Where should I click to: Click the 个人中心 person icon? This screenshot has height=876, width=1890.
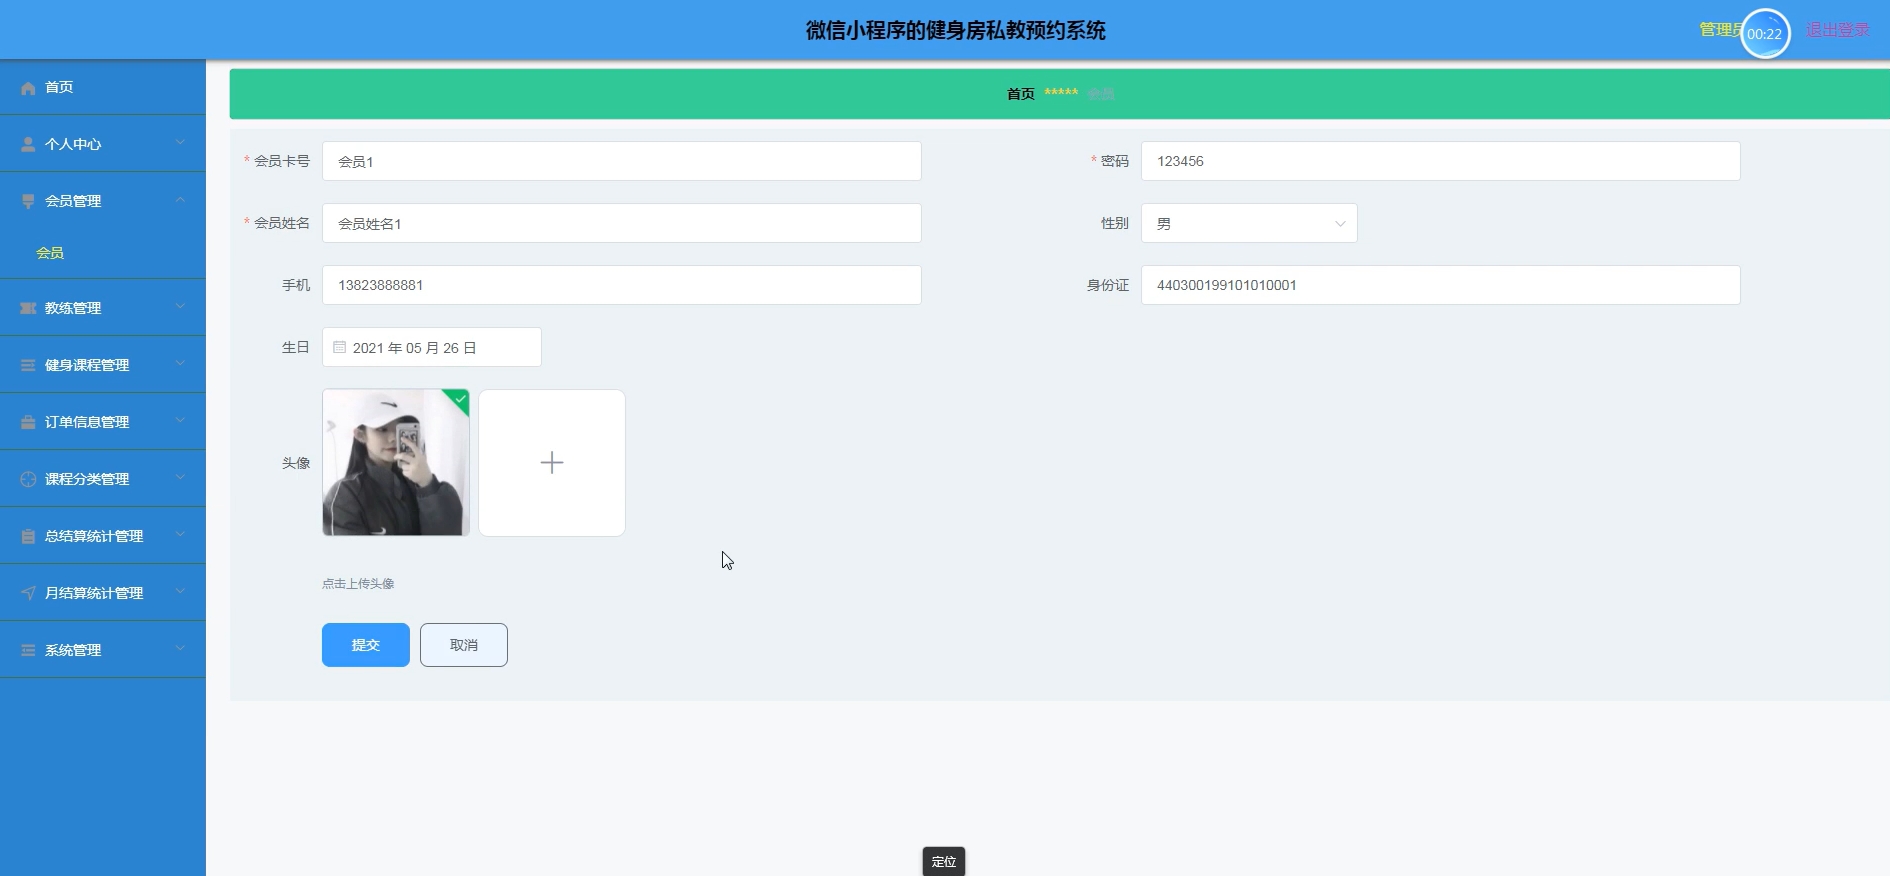pyautogui.click(x=28, y=145)
